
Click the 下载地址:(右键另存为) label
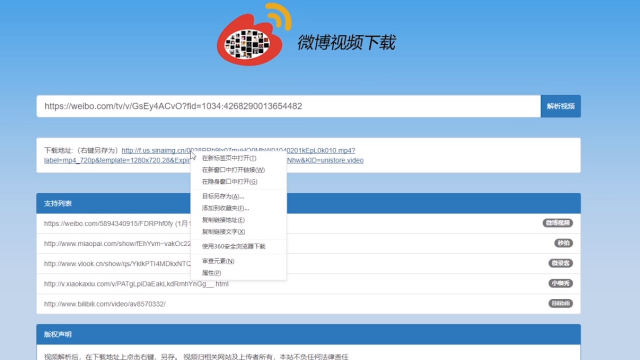[81, 150]
